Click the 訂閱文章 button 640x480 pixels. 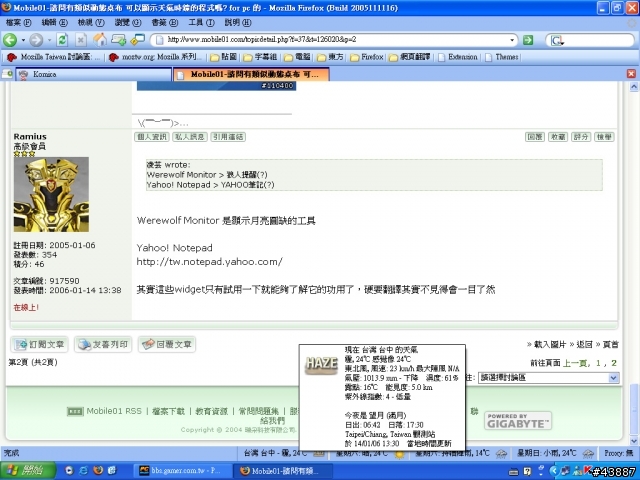click(x=39, y=344)
